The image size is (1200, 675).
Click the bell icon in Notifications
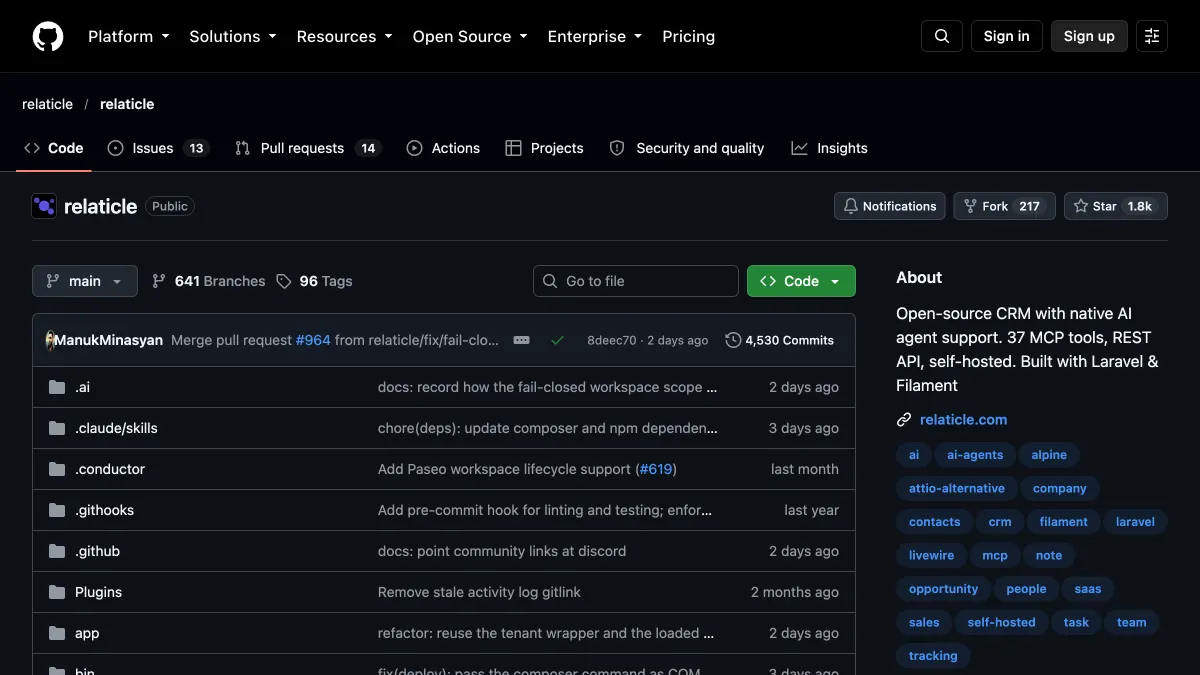point(851,206)
